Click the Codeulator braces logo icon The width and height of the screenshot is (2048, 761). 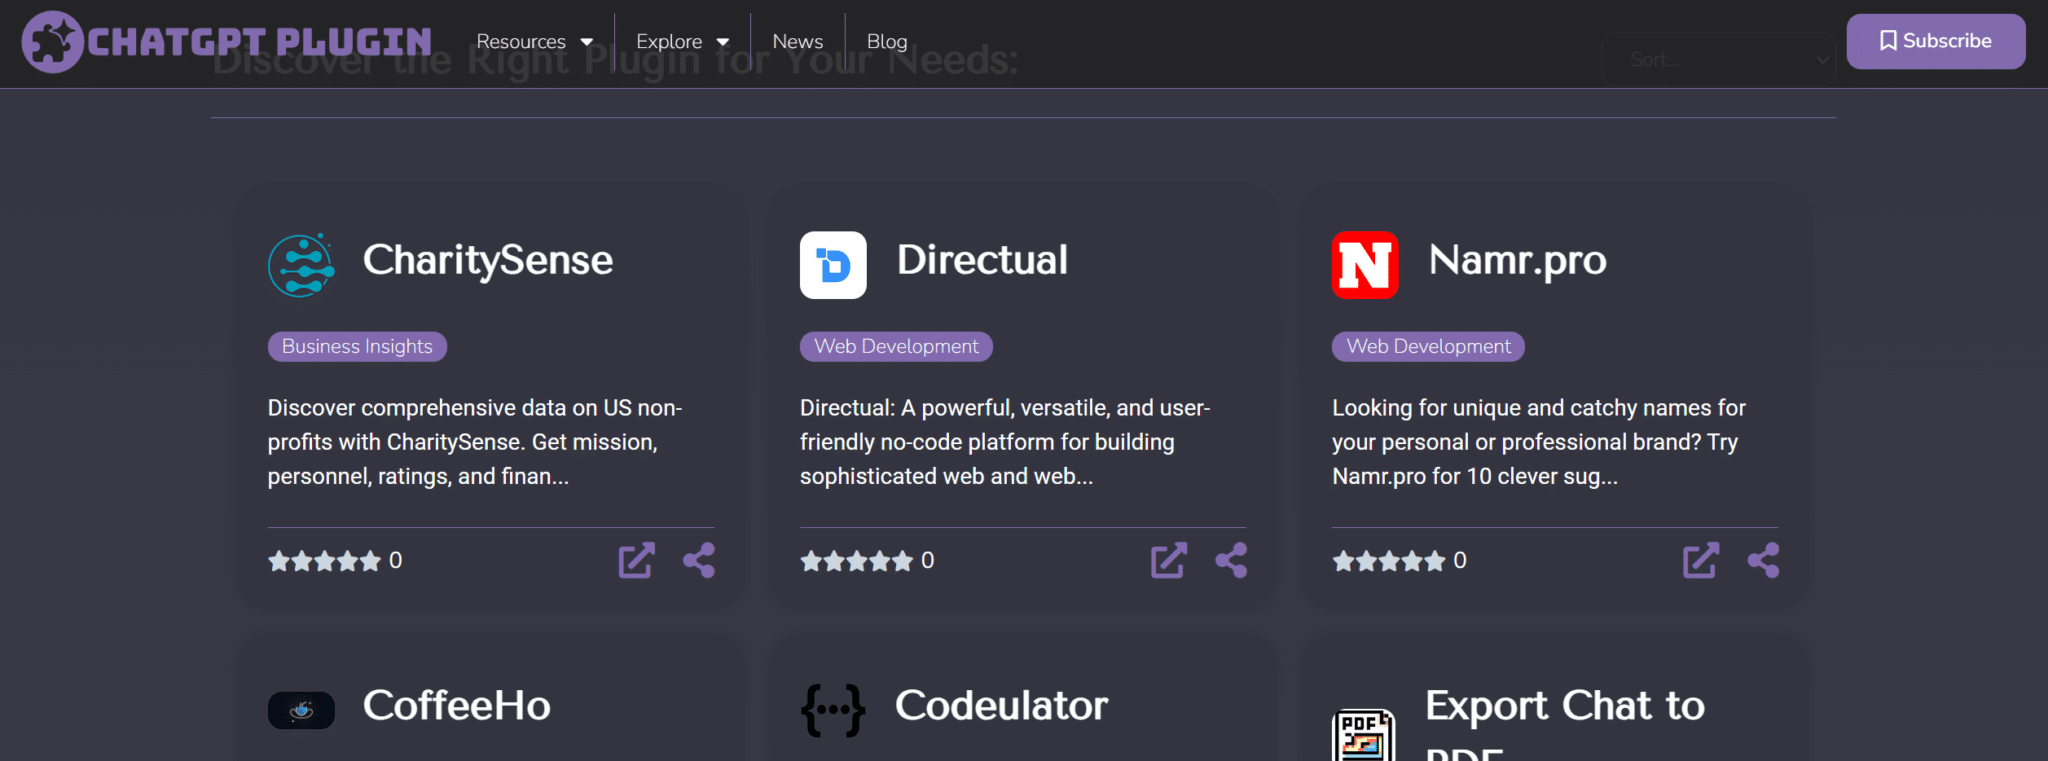pos(833,710)
